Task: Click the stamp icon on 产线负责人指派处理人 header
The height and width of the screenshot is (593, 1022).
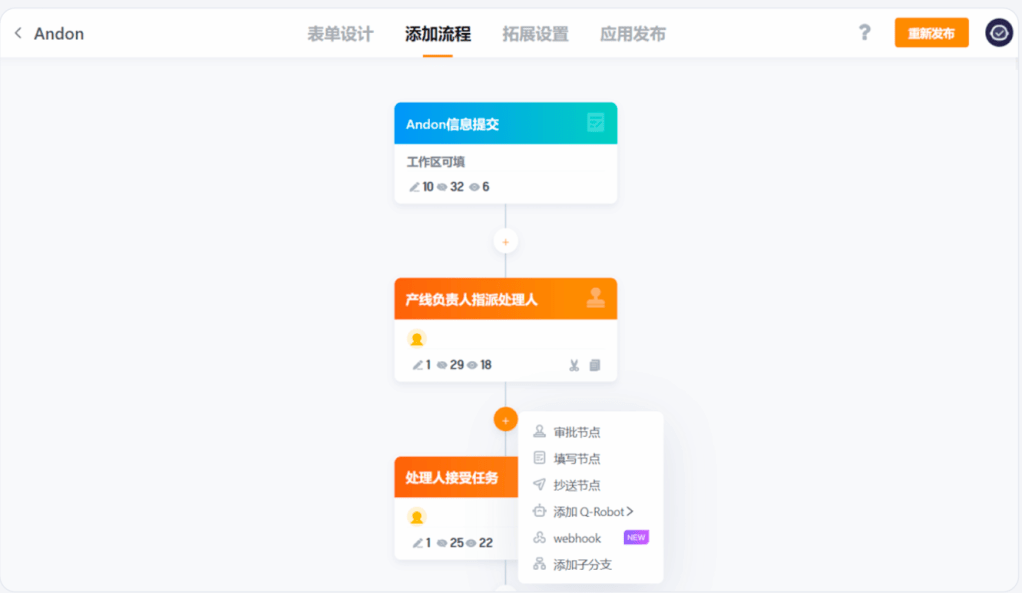Action: coord(595,298)
